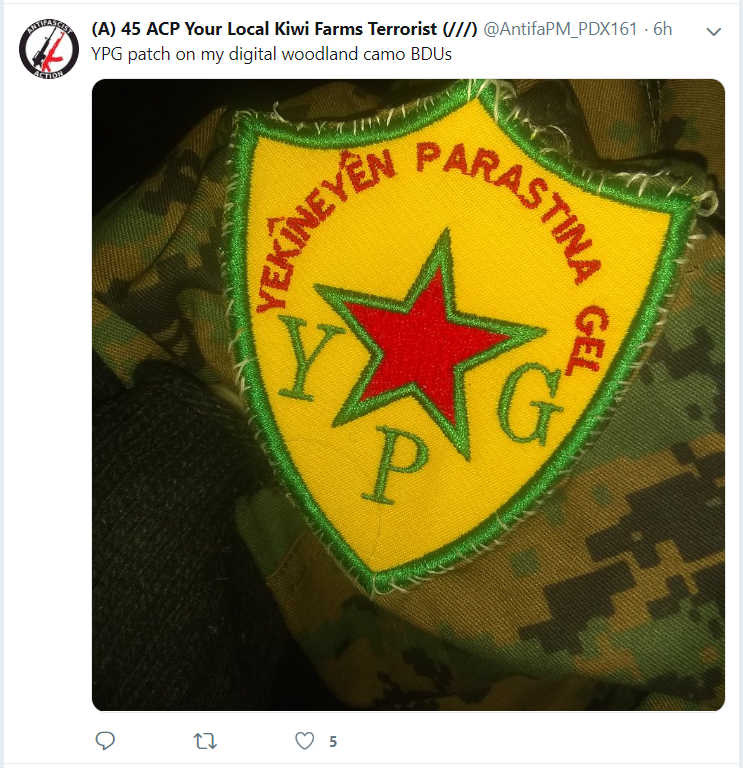743x768 pixels.
Task: Click the '(///)' suffix in the display name
Action: pos(459,29)
